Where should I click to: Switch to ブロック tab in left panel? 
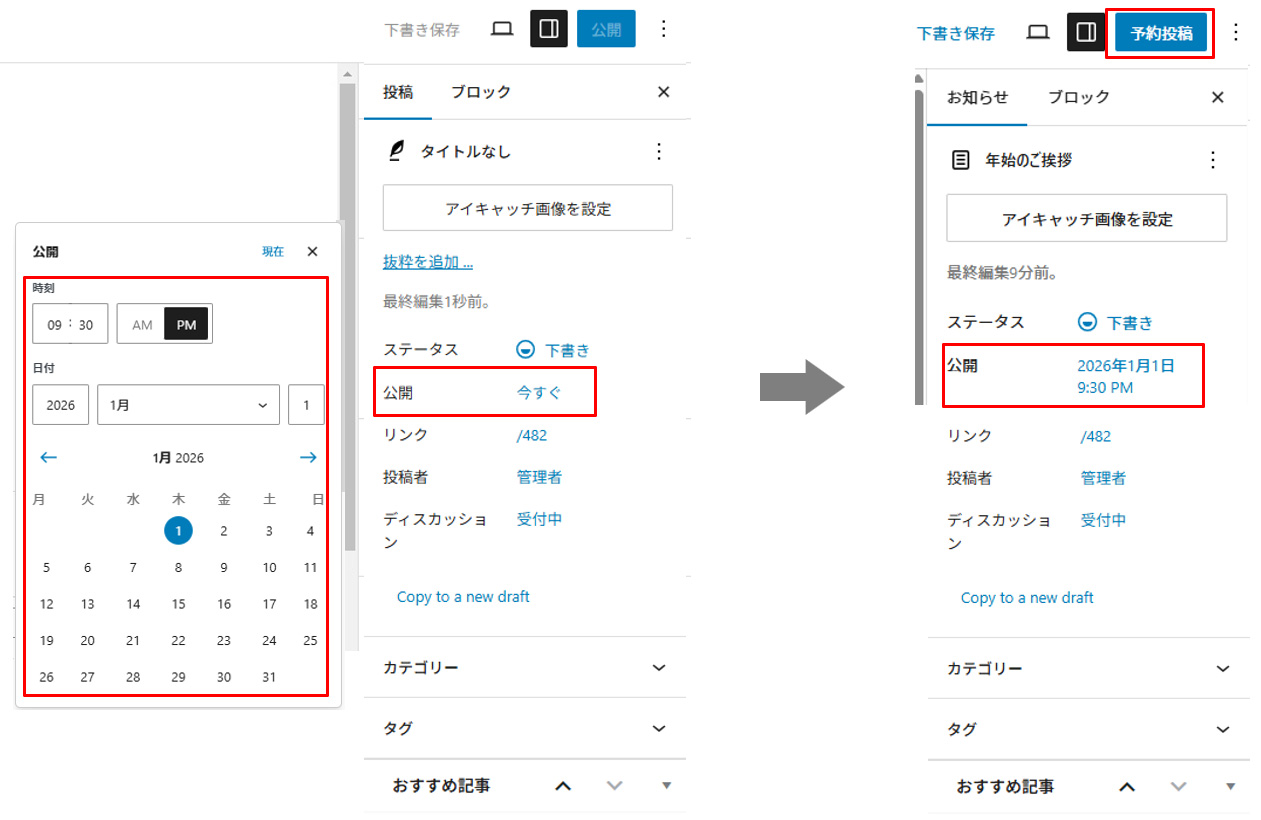point(481,92)
